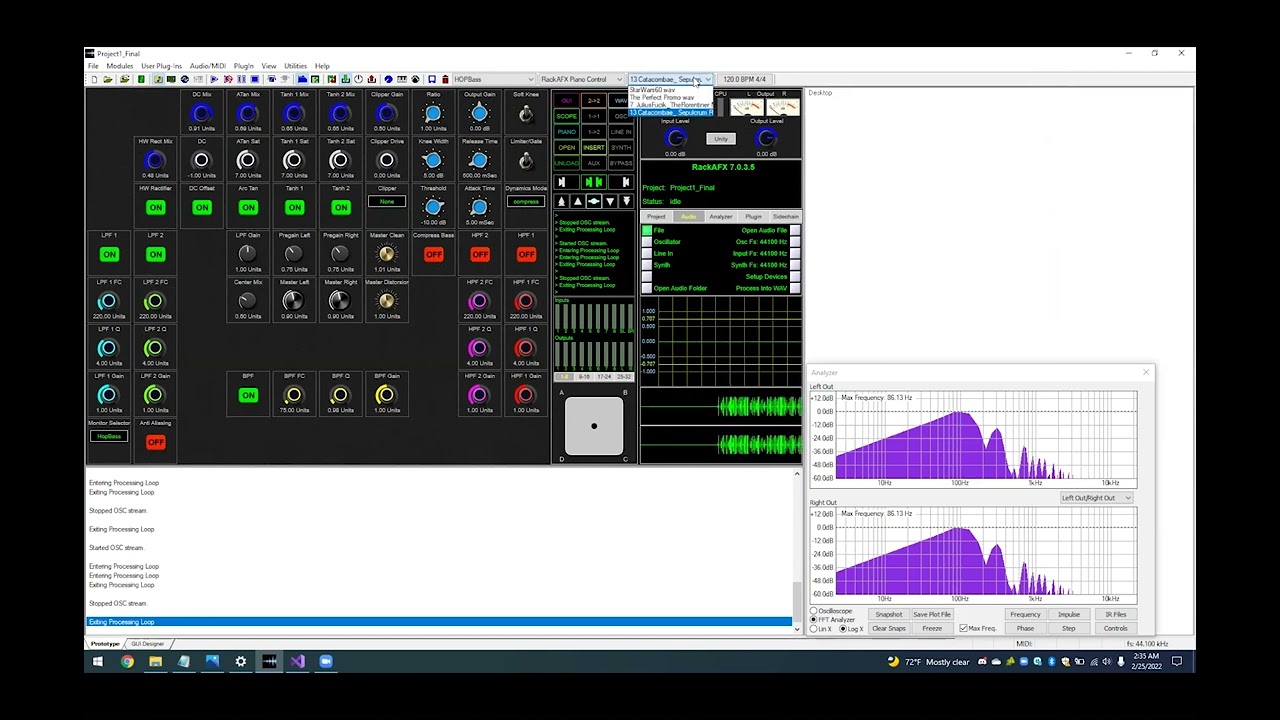
Task: Click the Snapshot button in Analyzer
Action: [888, 615]
